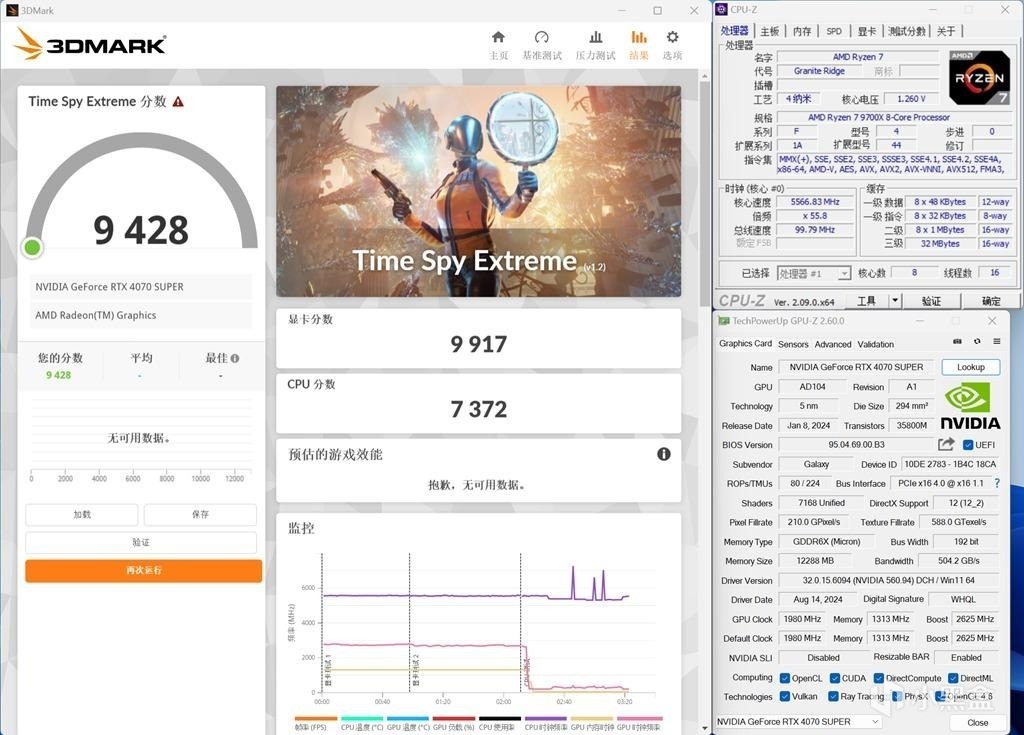
Task: Open the SPD tab in CPU-Z
Action: pos(834,31)
